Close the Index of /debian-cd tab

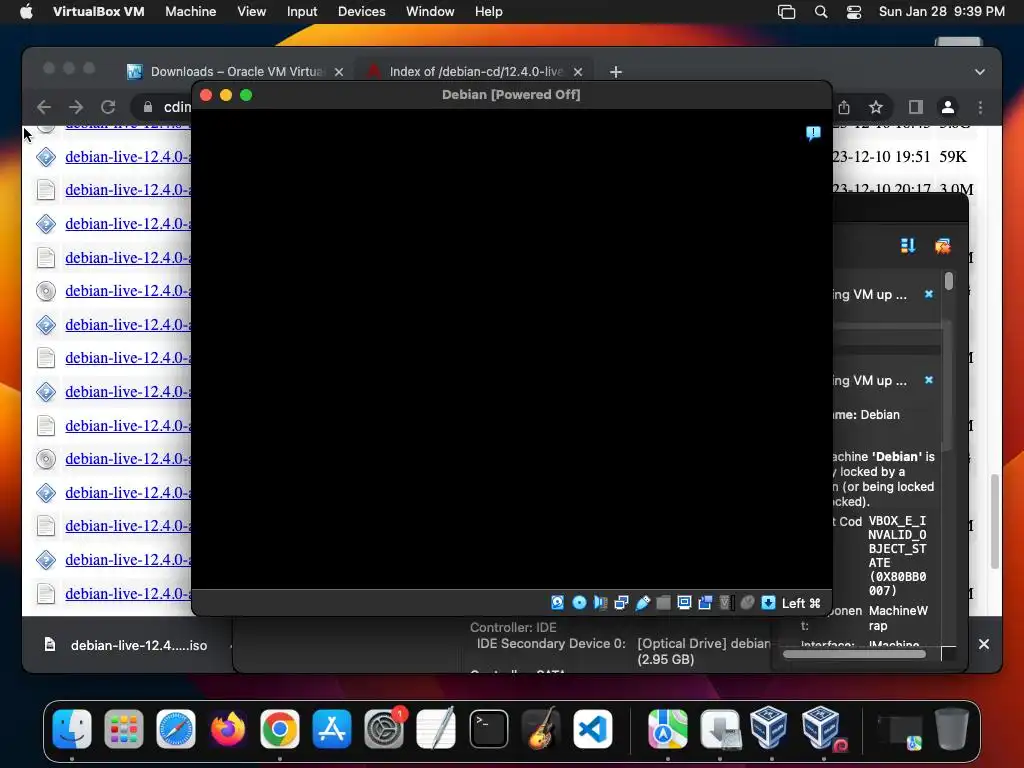pyautogui.click(x=578, y=72)
